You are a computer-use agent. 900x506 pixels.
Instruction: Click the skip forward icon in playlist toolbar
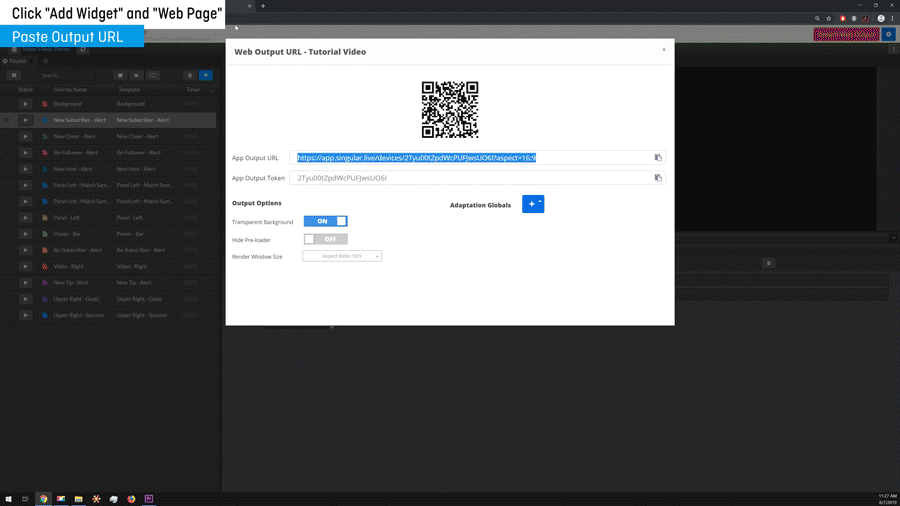coord(136,75)
